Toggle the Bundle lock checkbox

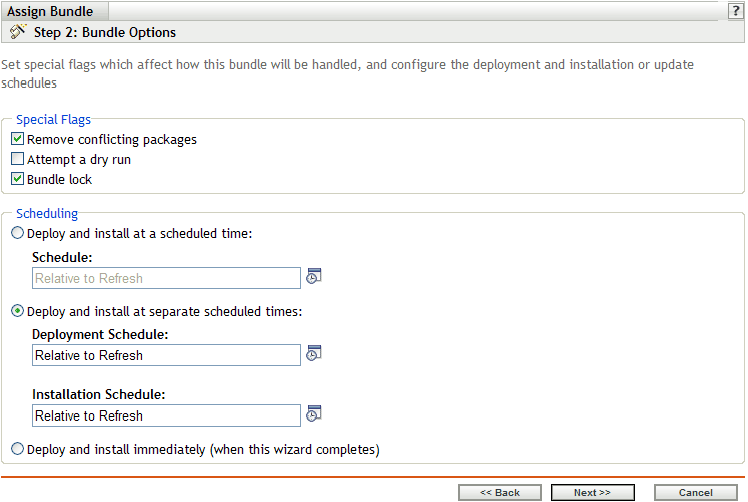[x=17, y=180]
